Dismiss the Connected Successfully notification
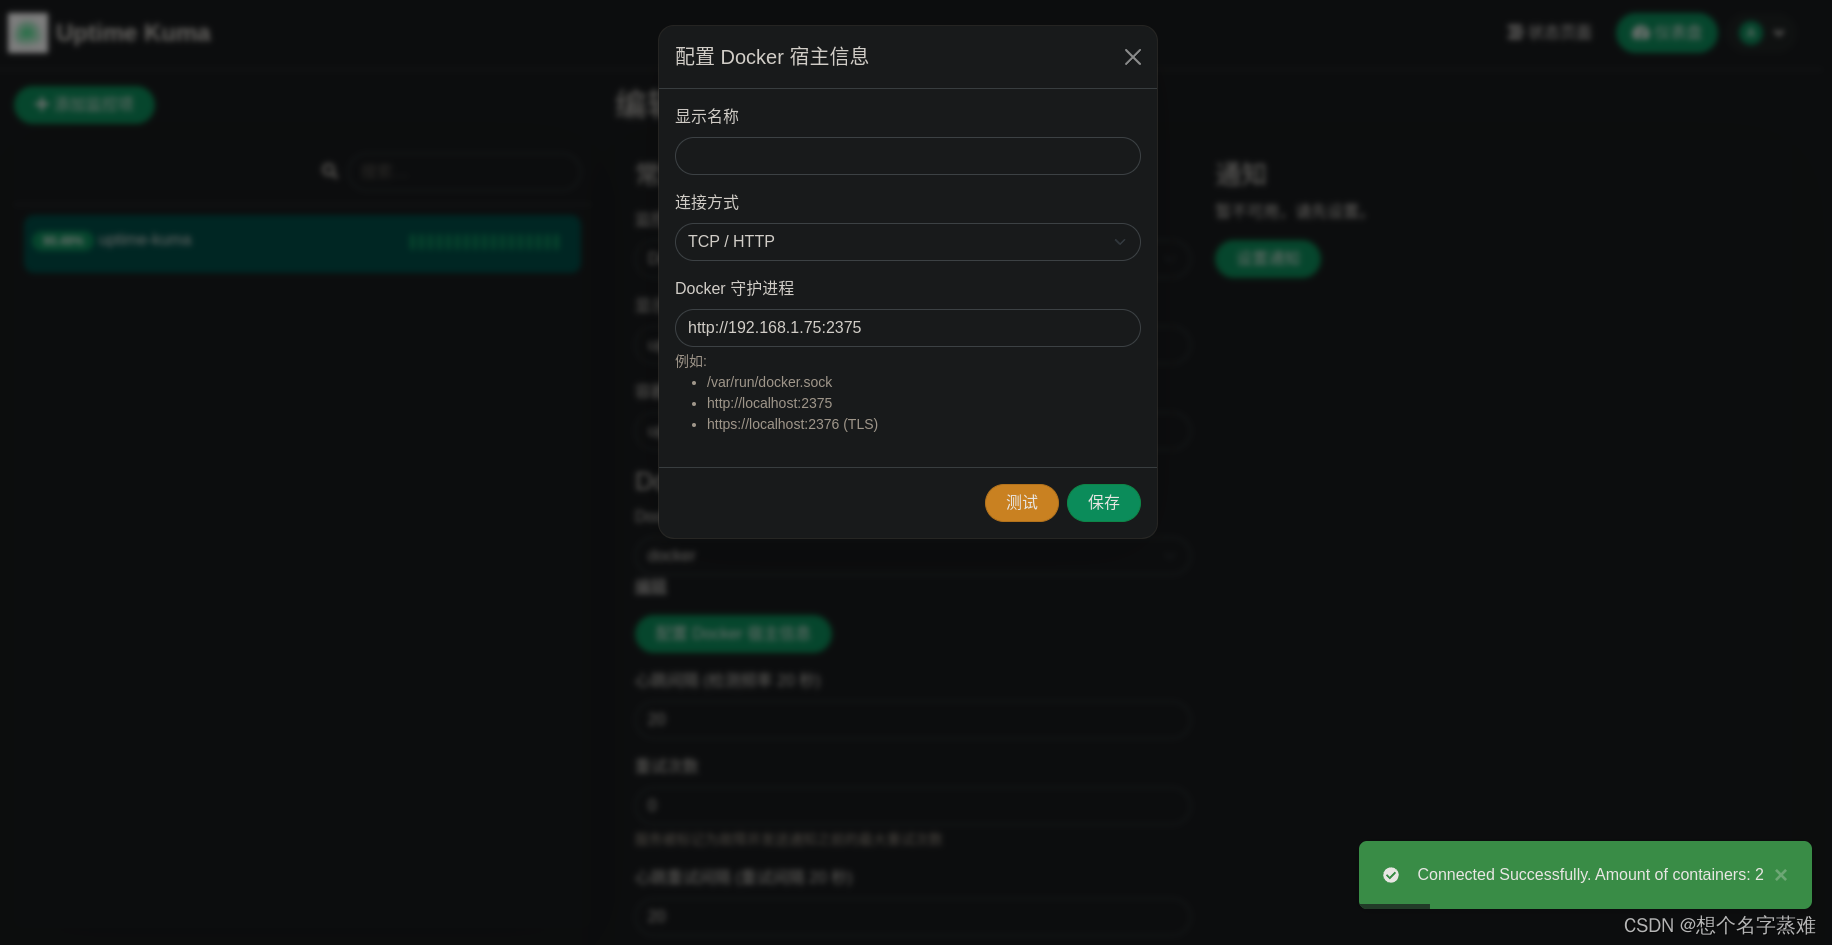Viewport: 1832px width, 945px height. 1781,875
